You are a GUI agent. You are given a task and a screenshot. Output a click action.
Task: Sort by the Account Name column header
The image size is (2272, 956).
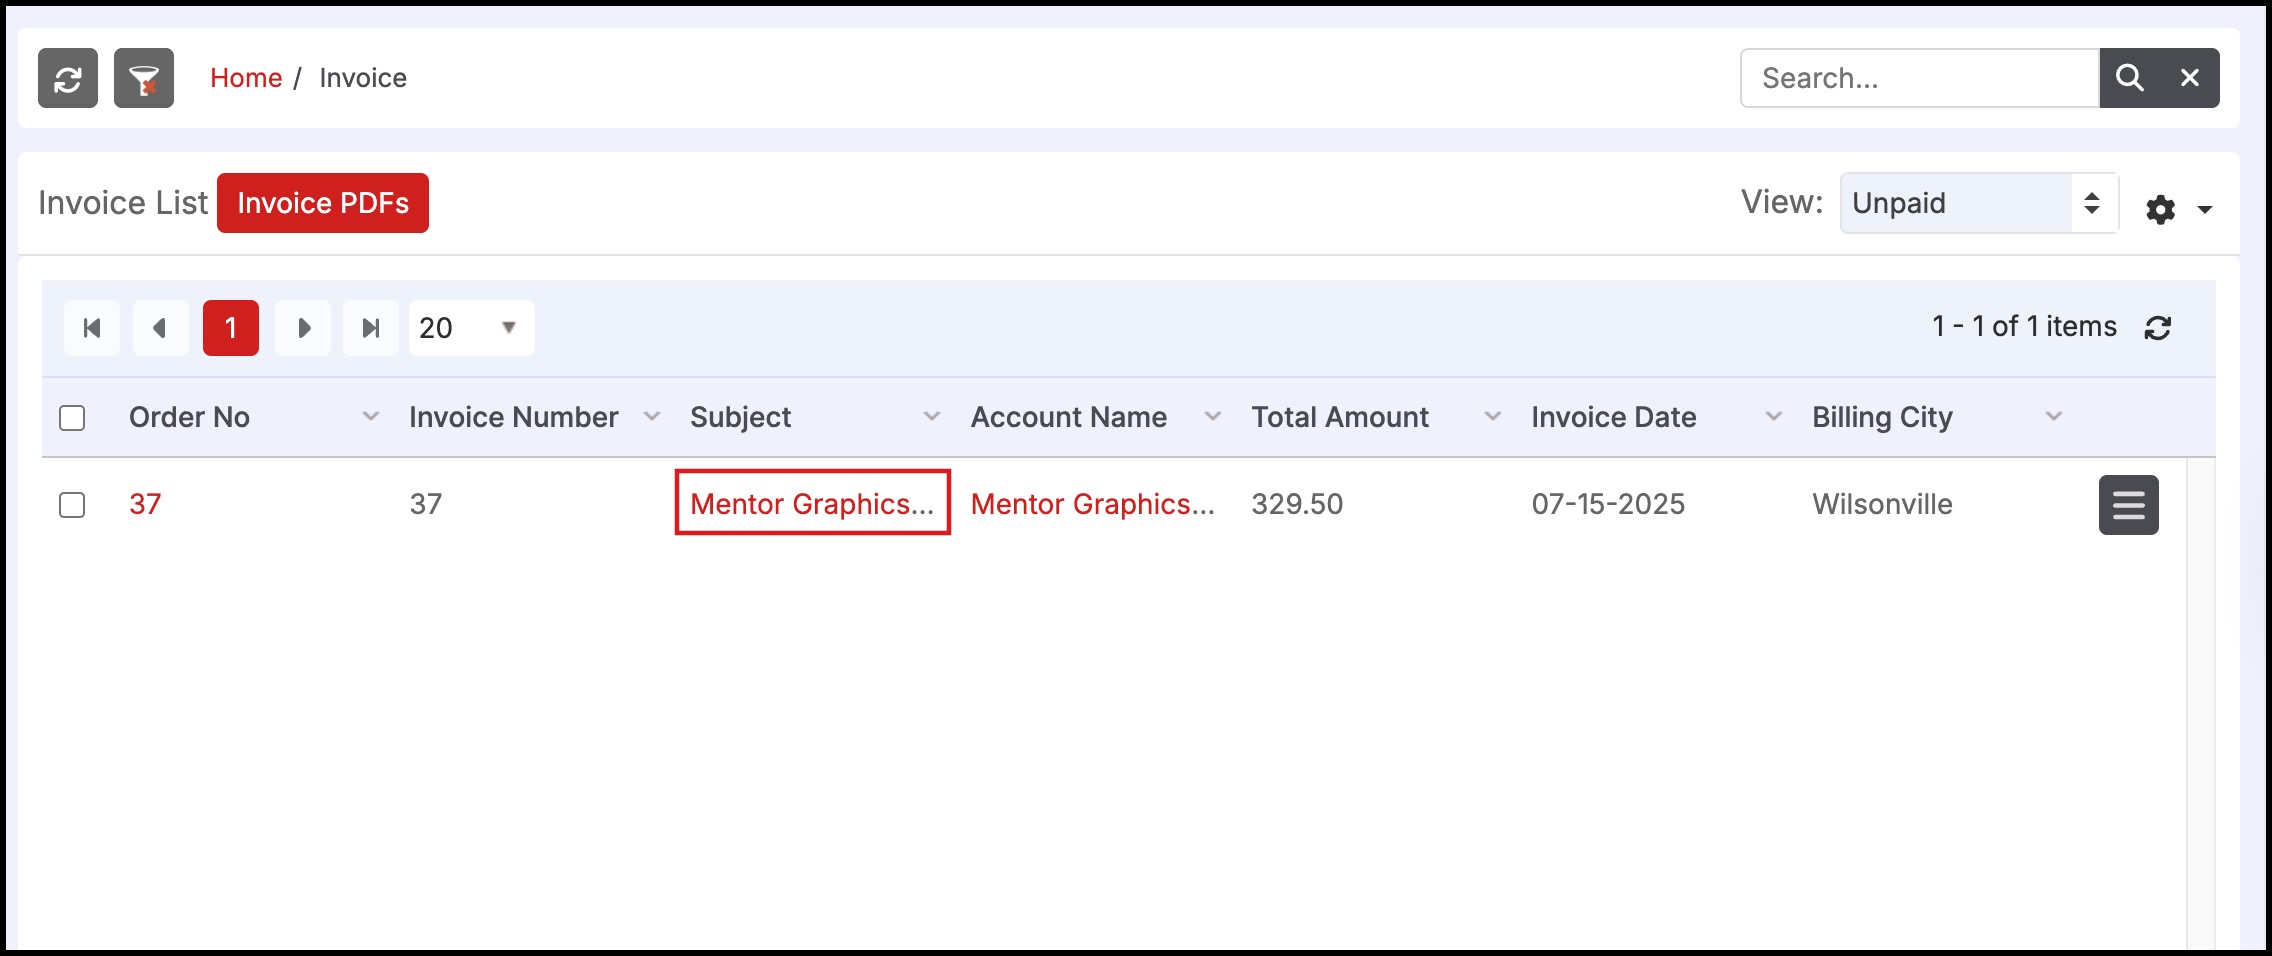(x=1069, y=417)
